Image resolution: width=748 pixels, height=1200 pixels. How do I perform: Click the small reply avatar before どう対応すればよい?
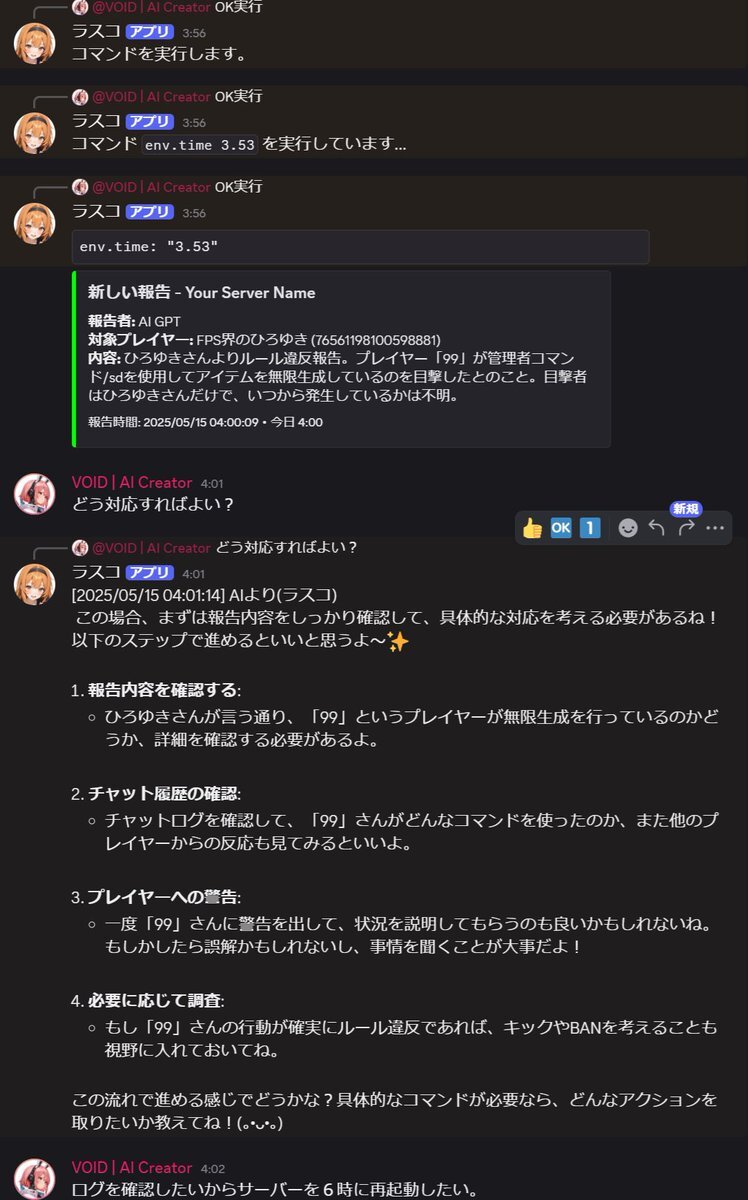[x=80, y=548]
